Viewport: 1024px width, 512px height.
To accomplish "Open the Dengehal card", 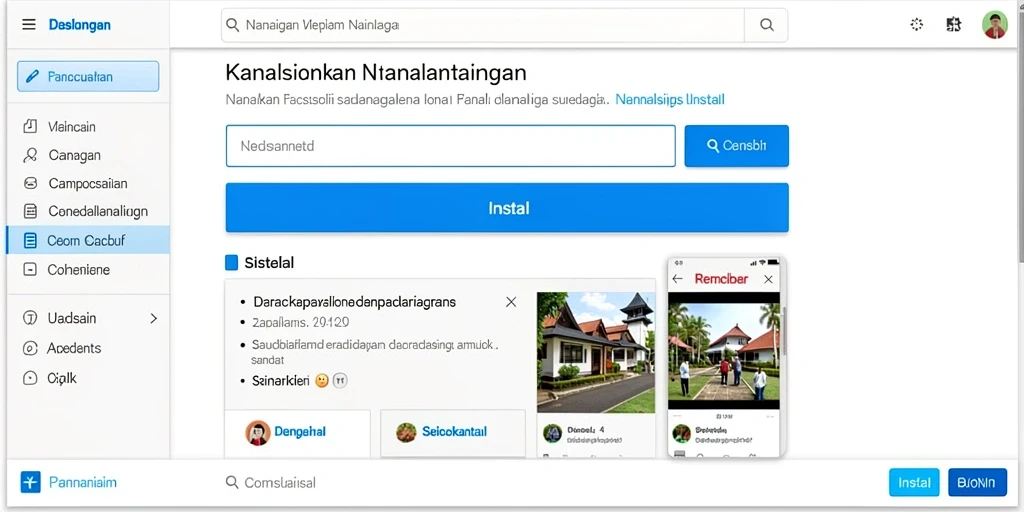I will [298, 432].
